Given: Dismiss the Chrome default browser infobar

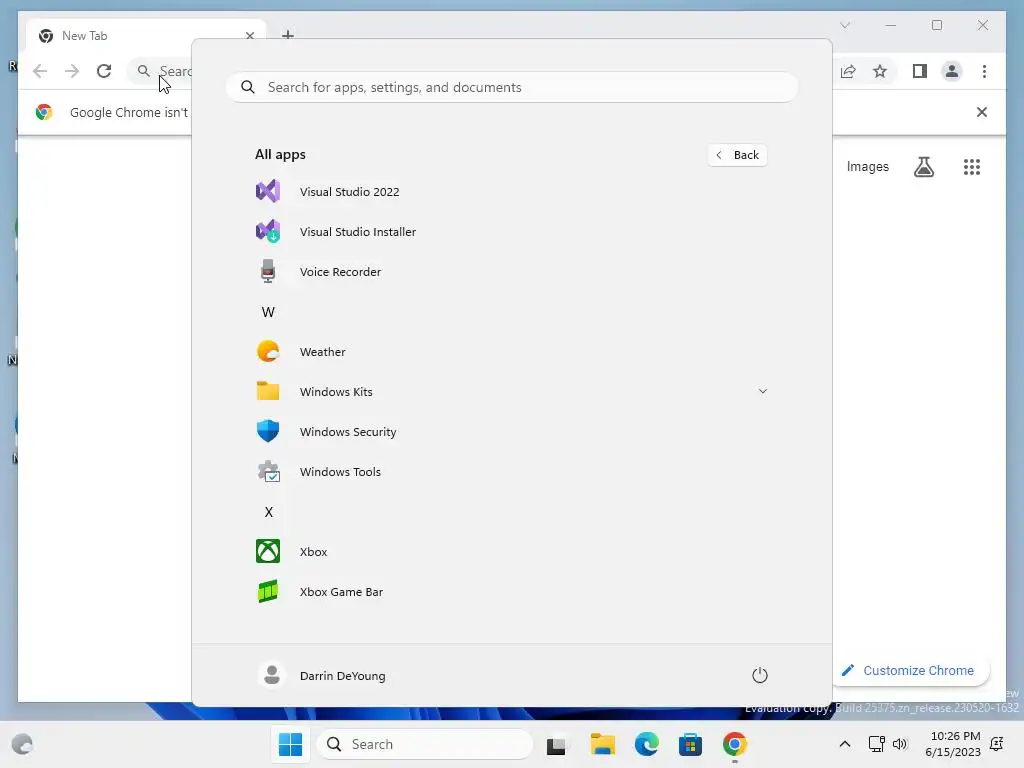Looking at the screenshot, I should click(x=982, y=112).
